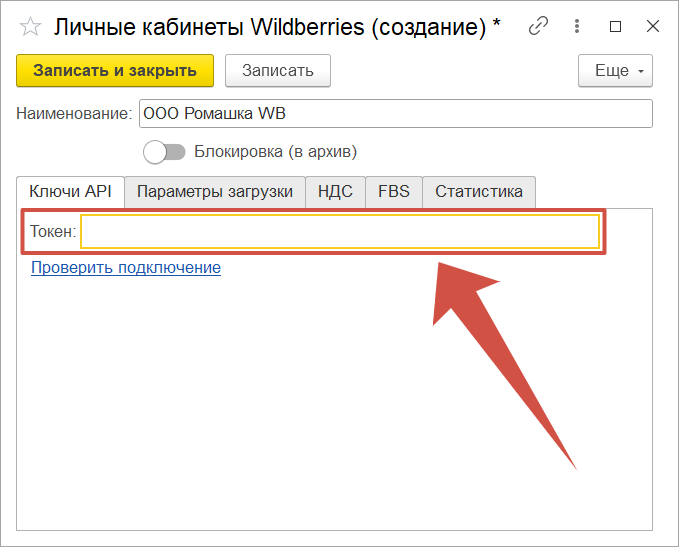This screenshot has width=679, height=547.
Task: Select the Ключи API tab
Action: click(70, 192)
